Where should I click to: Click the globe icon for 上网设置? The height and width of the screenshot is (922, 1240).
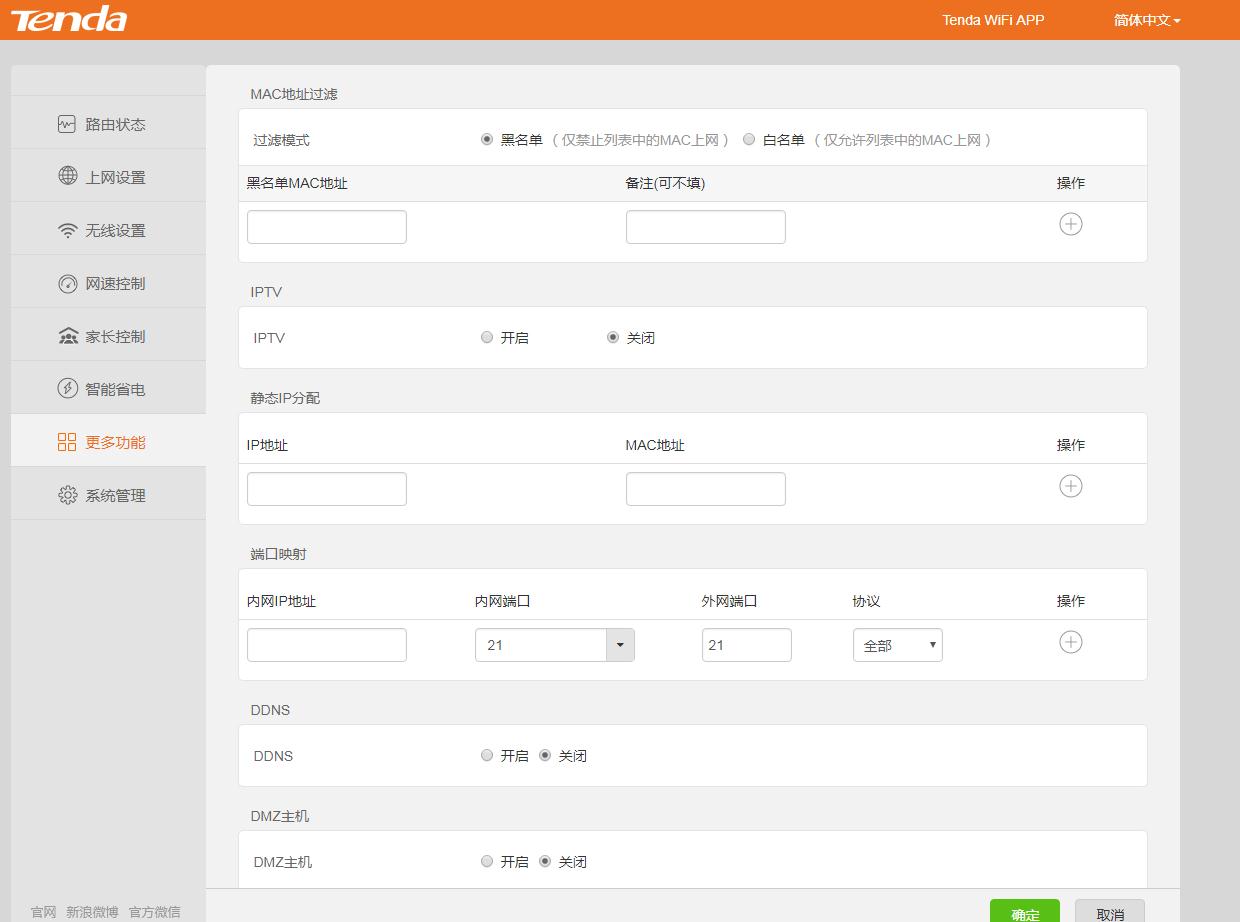coord(67,177)
